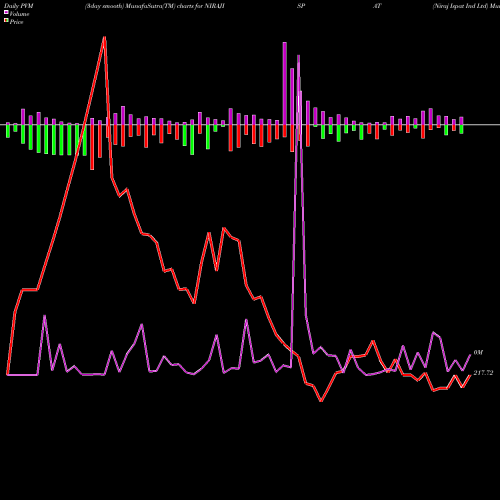
Task: Select the 'Volume' legend label
Action: pos(19,14)
